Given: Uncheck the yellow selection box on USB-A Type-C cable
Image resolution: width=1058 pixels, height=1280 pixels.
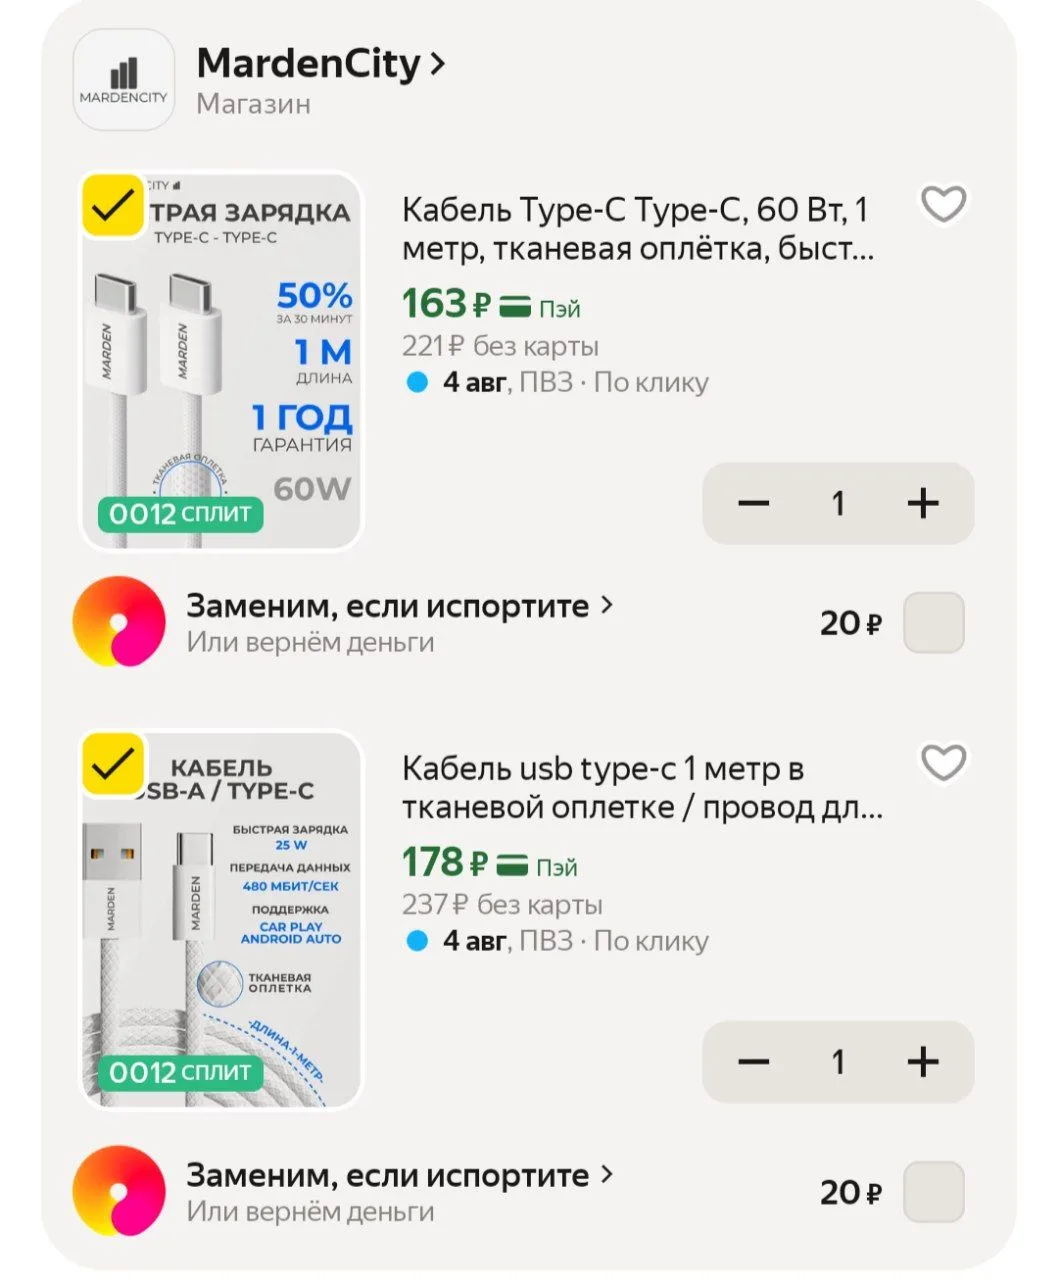Looking at the screenshot, I should pyautogui.click(x=114, y=765).
